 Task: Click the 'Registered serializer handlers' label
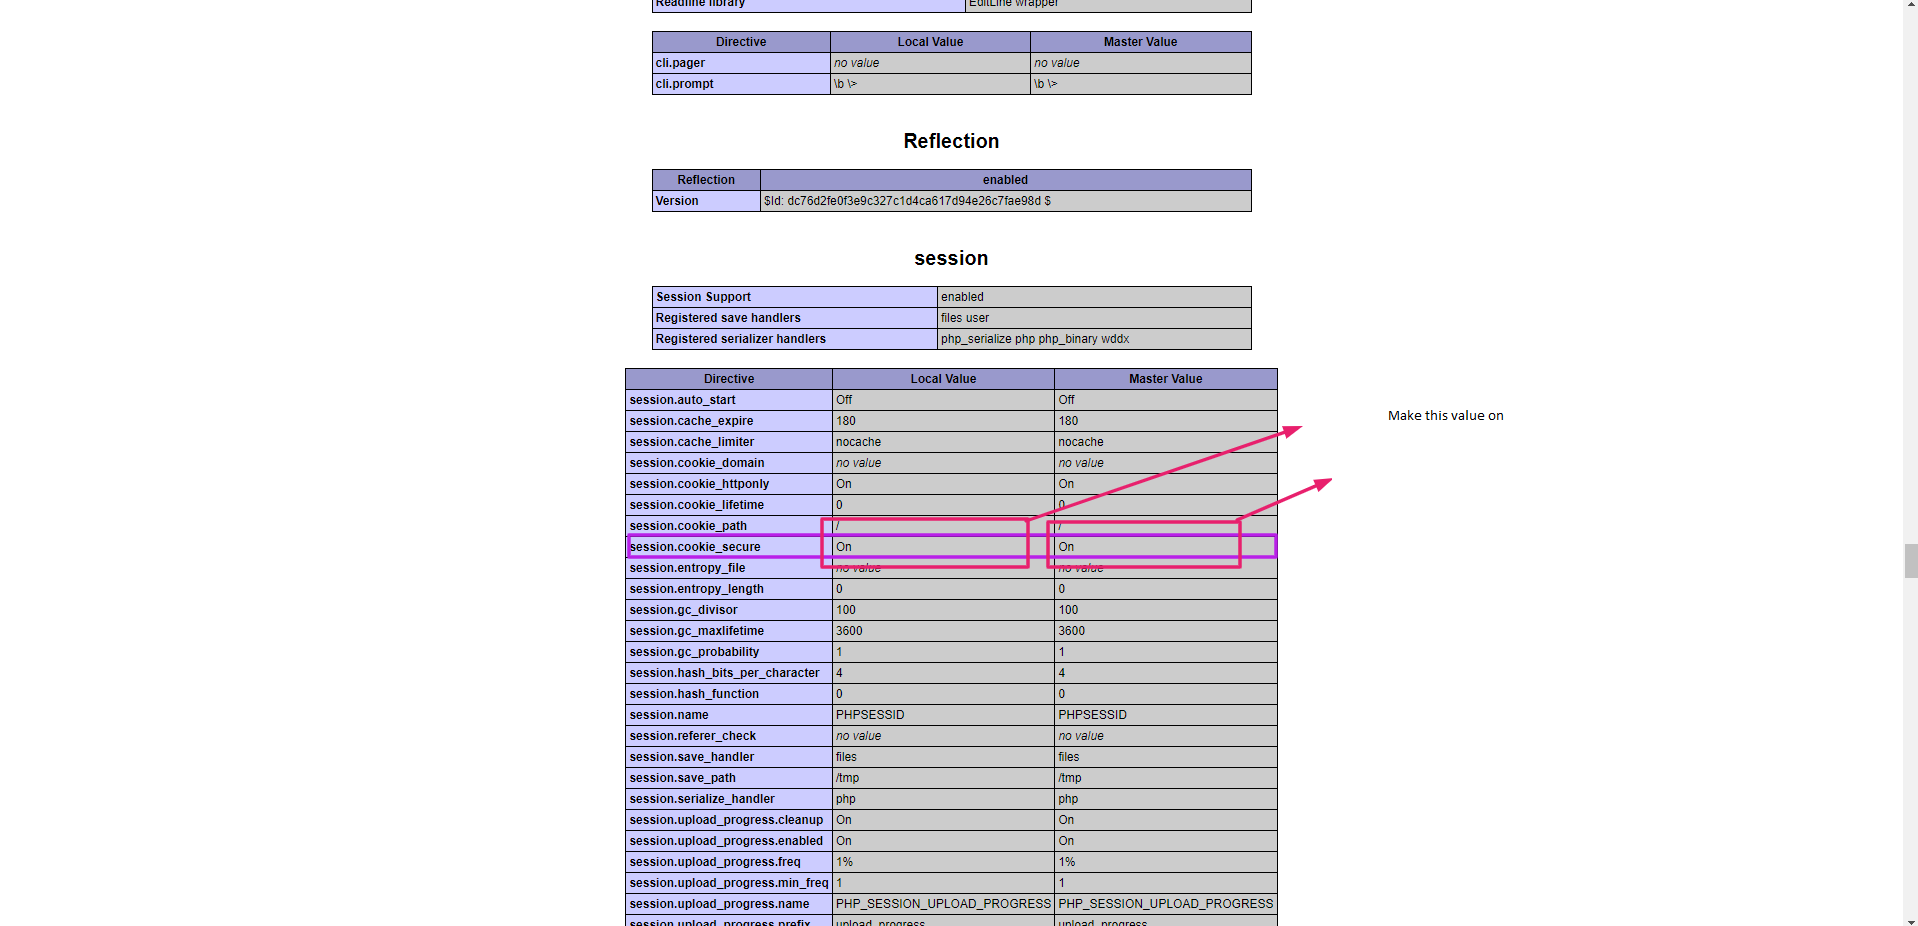coord(741,339)
